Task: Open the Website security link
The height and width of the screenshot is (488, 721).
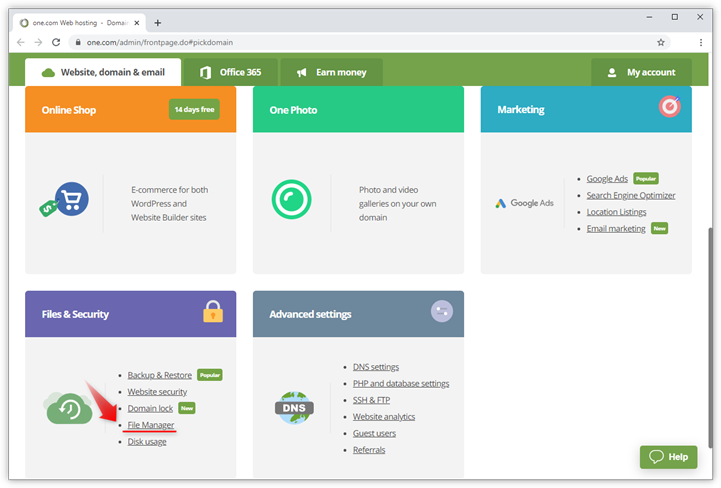Action: click(157, 392)
